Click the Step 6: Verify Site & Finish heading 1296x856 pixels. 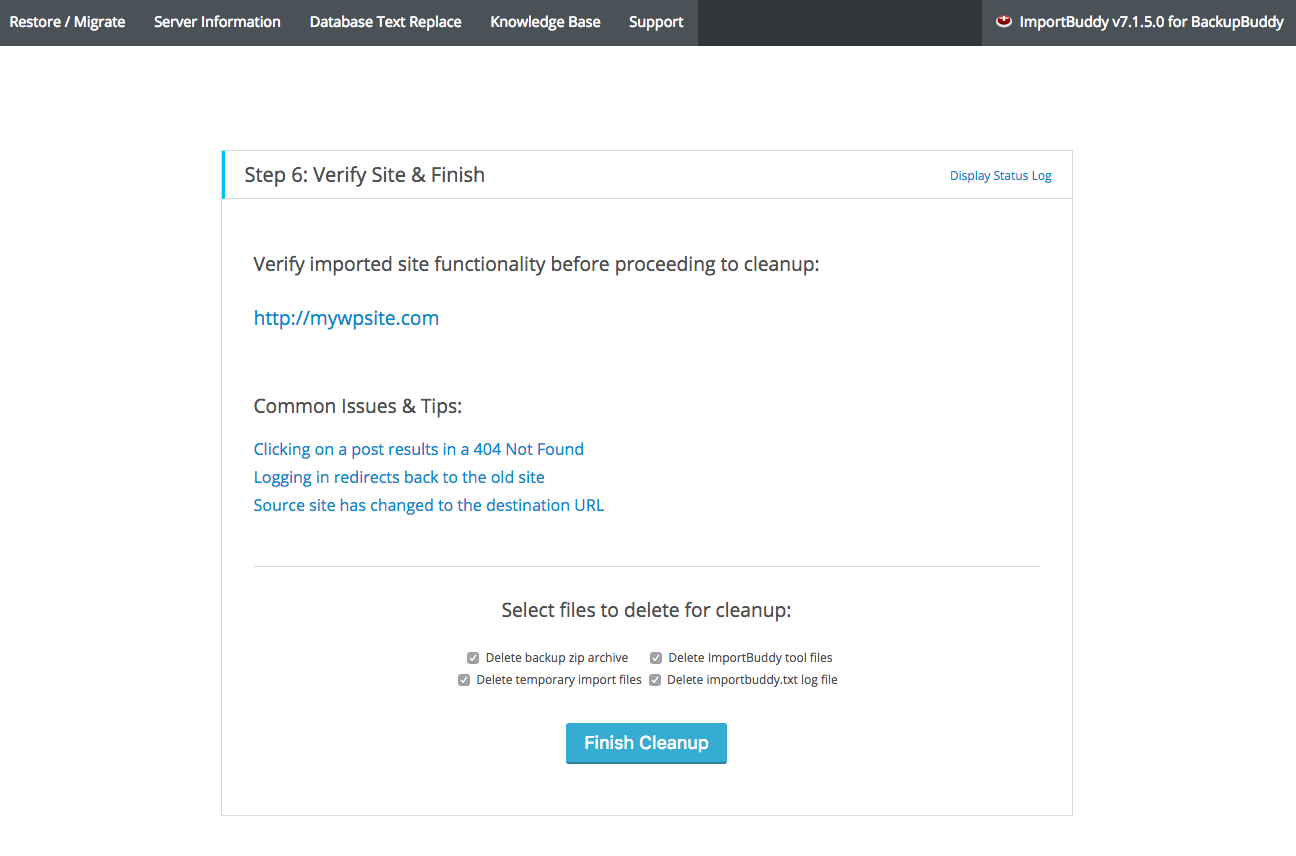[365, 175]
